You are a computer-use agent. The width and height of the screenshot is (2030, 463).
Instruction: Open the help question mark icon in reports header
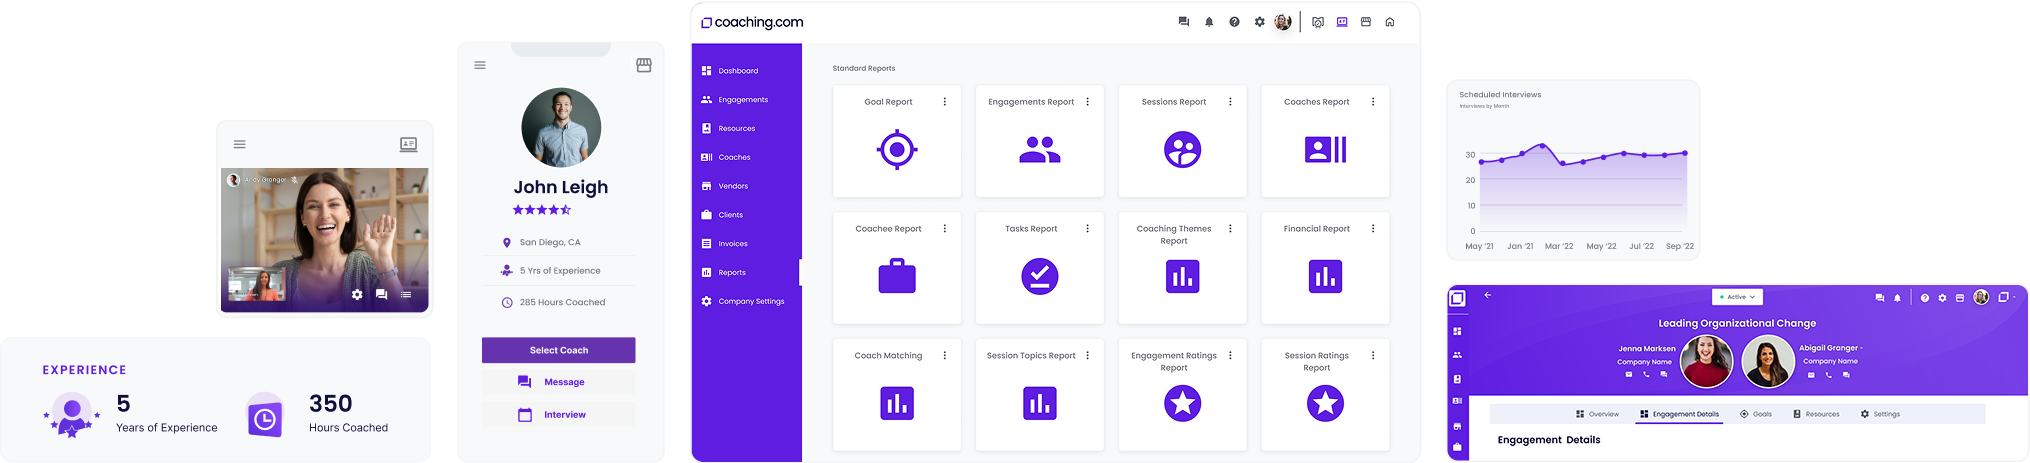[x=1234, y=22]
